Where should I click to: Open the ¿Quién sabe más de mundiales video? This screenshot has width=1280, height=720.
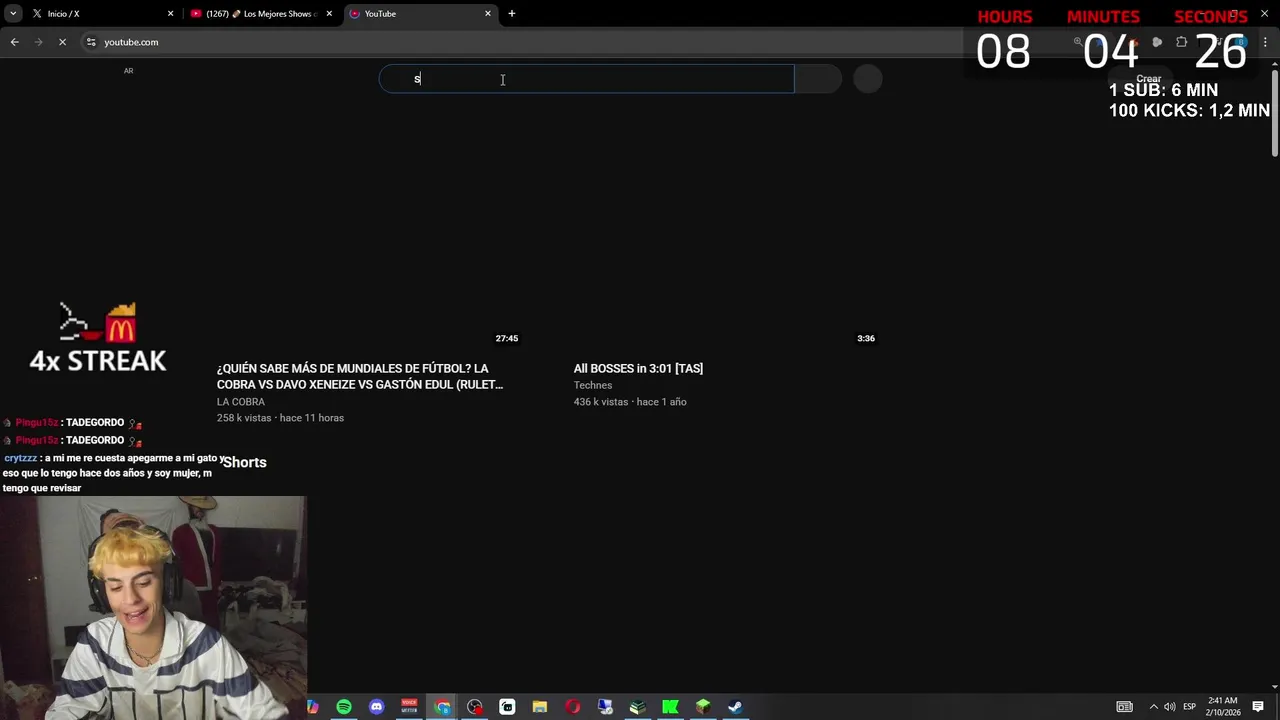coord(360,376)
